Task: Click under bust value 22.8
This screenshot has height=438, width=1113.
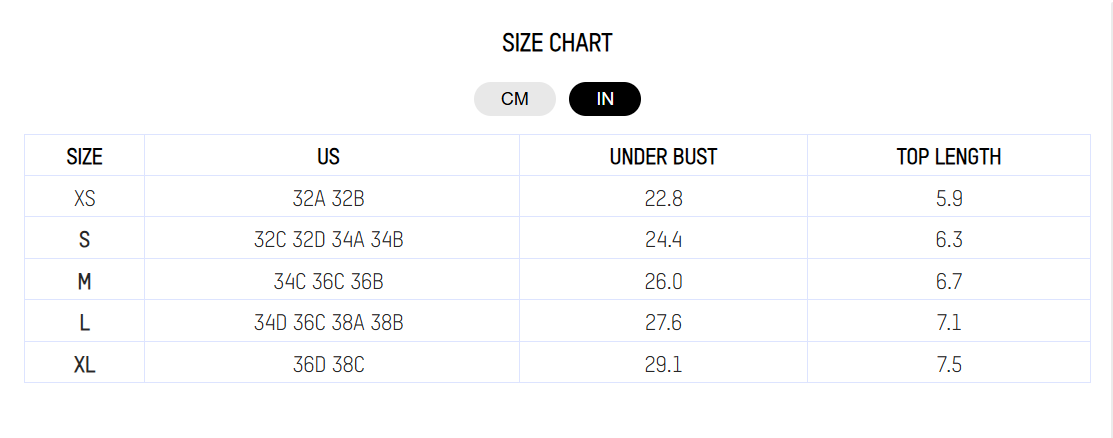Action: coord(664,198)
